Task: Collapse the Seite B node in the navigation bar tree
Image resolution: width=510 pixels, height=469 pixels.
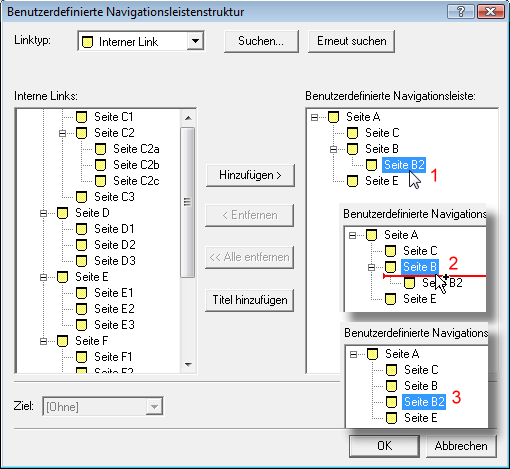Action: click(333, 149)
